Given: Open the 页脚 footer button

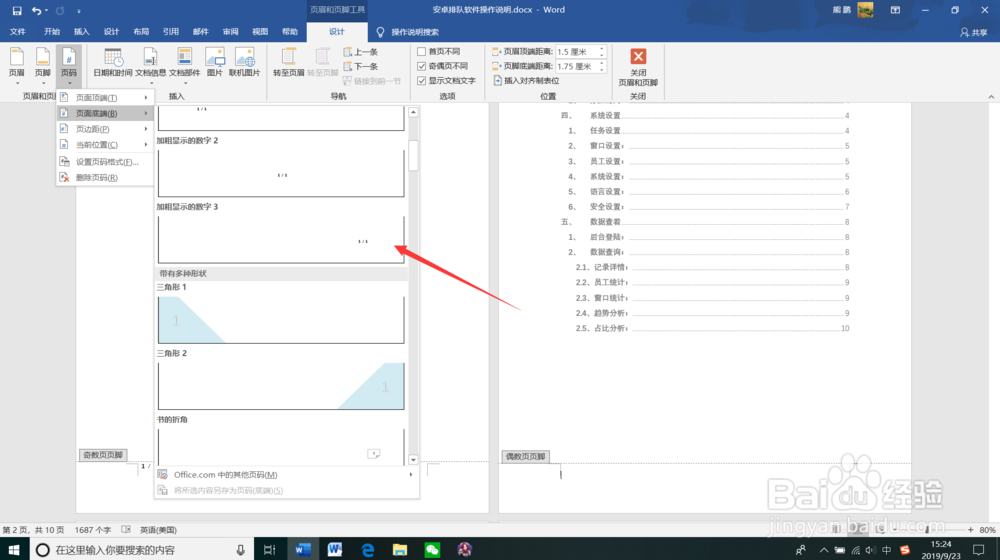Looking at the screenshot, I should [43, 66].
